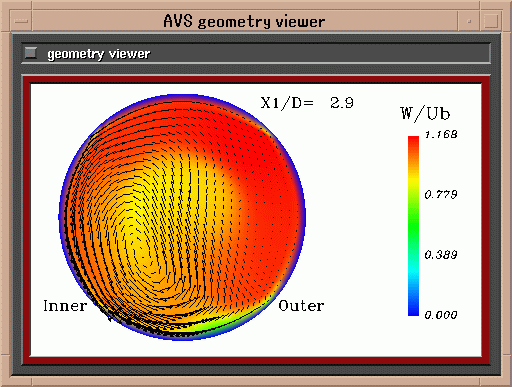
Task: Click the 0.389 legend value
Action: [441, 255]
